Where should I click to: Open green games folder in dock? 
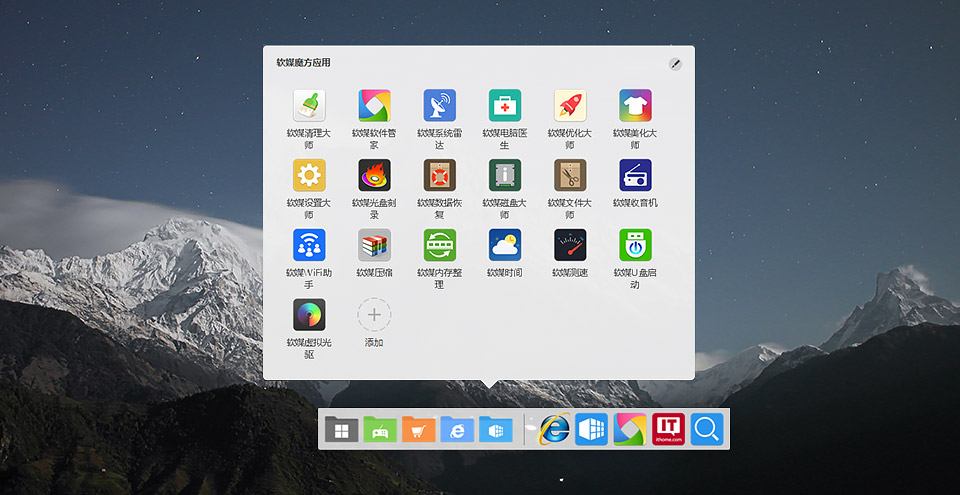380,429
